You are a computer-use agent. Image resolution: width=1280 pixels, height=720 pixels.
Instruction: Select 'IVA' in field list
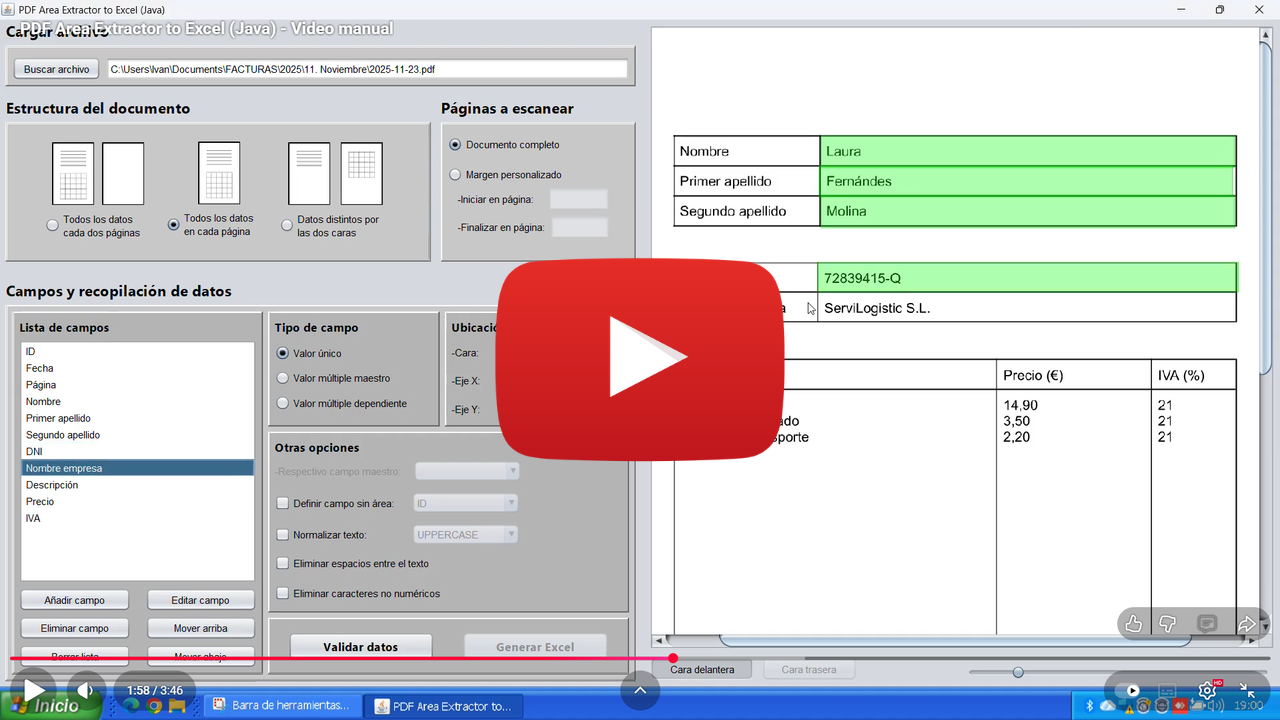[x=138, y=518]
